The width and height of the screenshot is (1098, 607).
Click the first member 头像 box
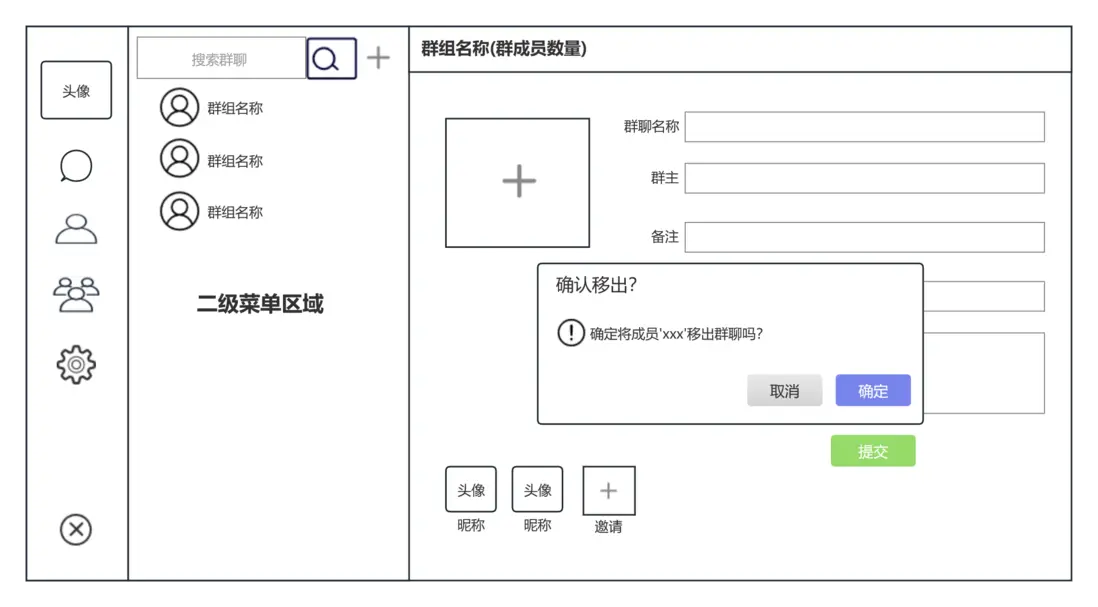click(x=471, y=489)
